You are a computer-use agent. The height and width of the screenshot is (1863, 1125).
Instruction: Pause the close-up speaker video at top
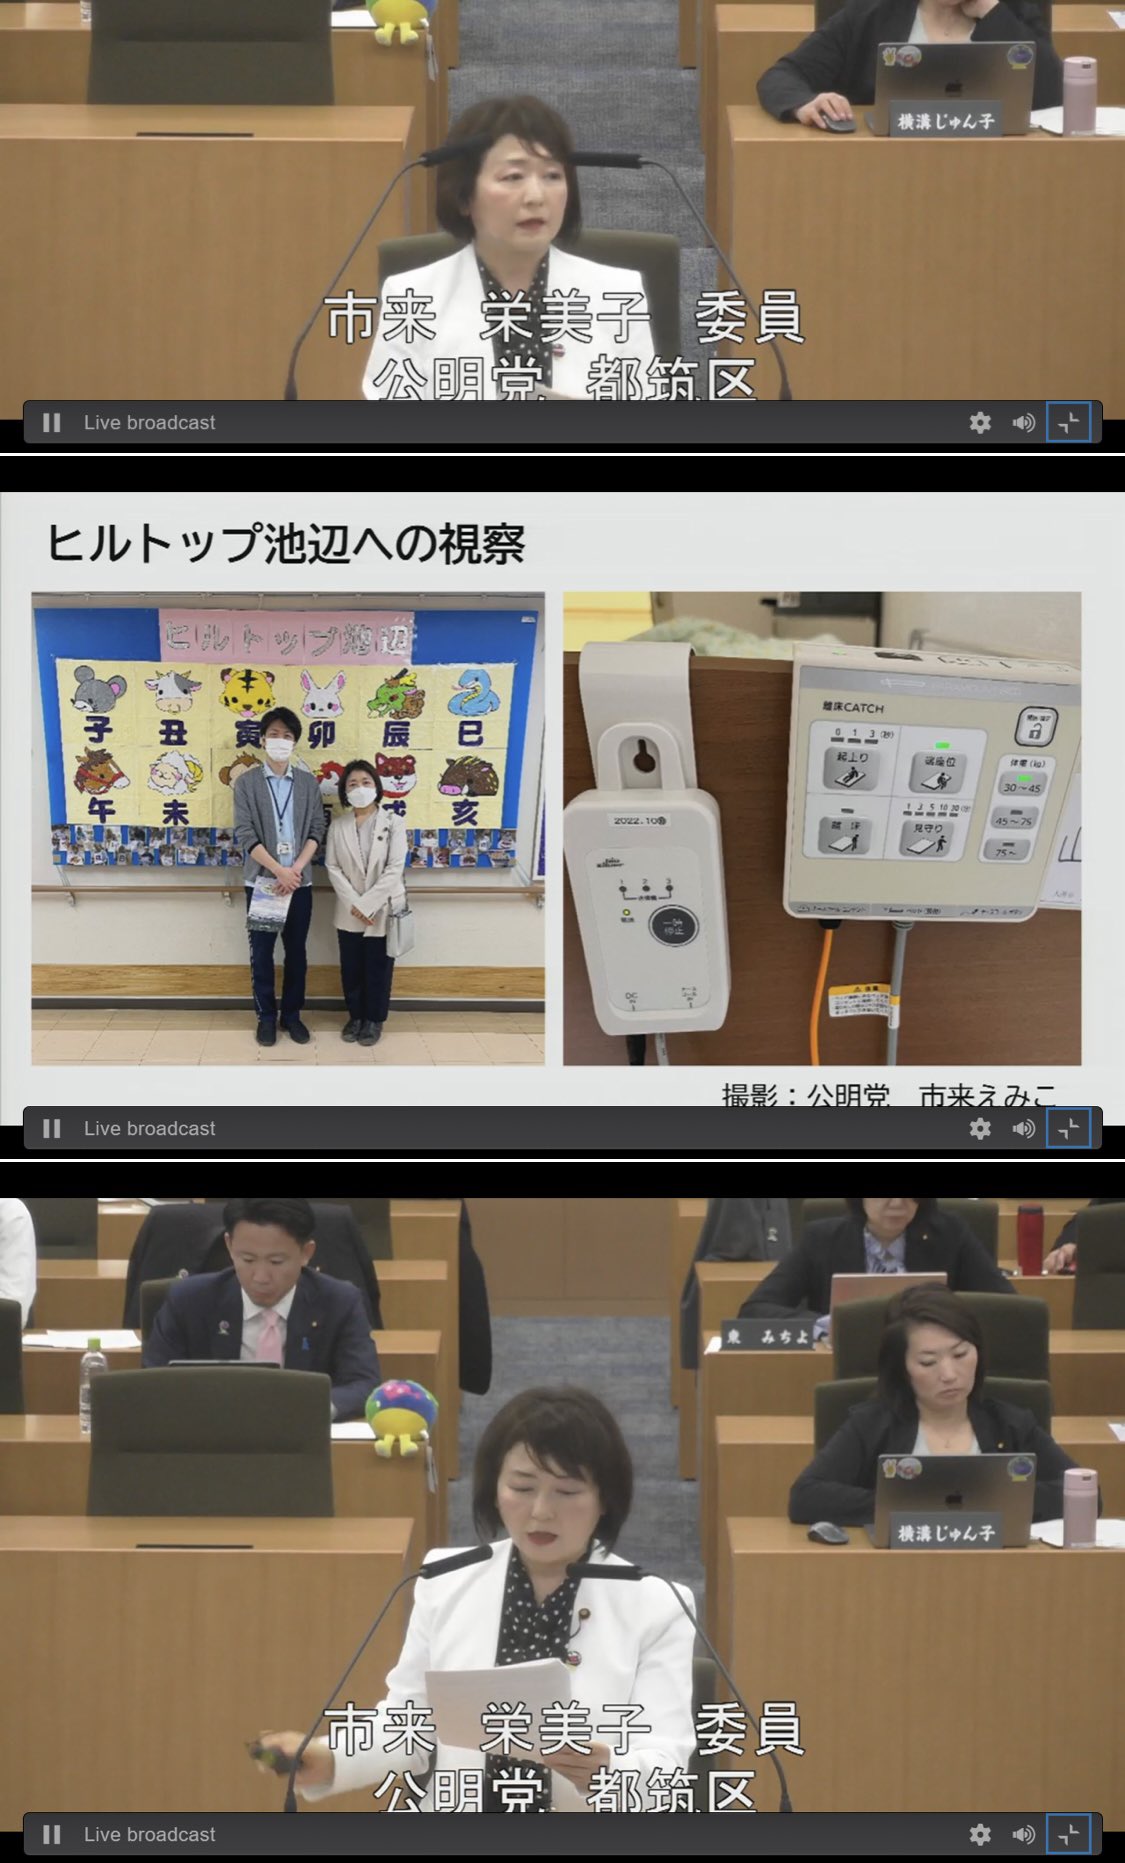point(52,423)
